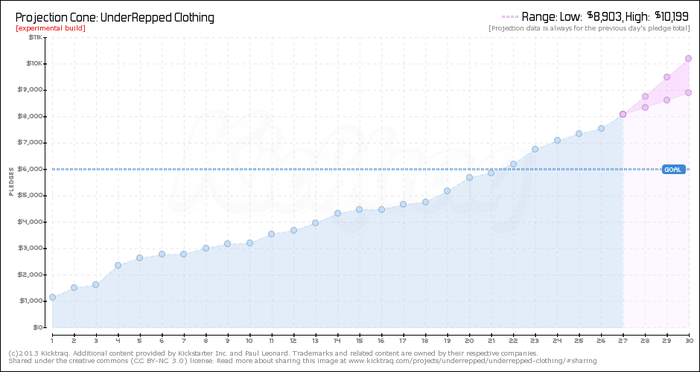700x372 pixels.
Task: Click the data point for day 3
Action: tap(96, 284)
